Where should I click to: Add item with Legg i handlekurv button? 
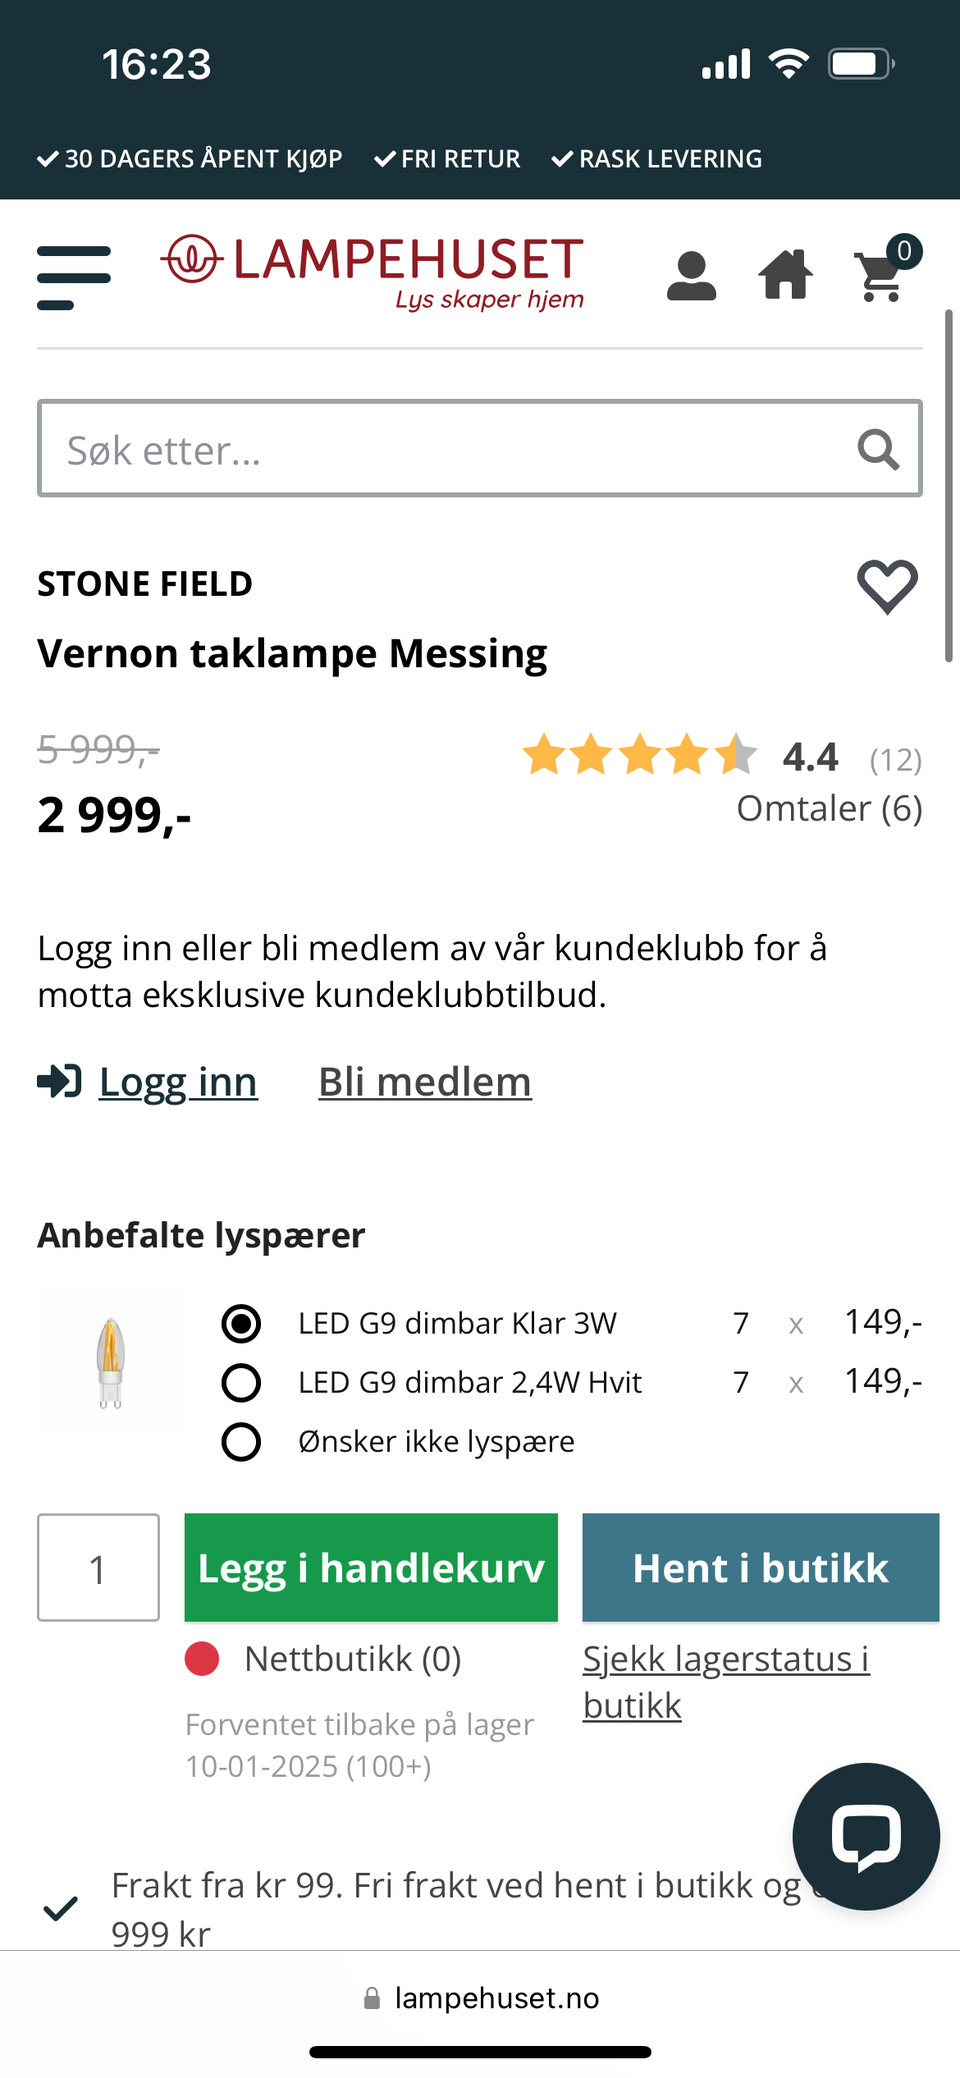tap(371, 1567)
